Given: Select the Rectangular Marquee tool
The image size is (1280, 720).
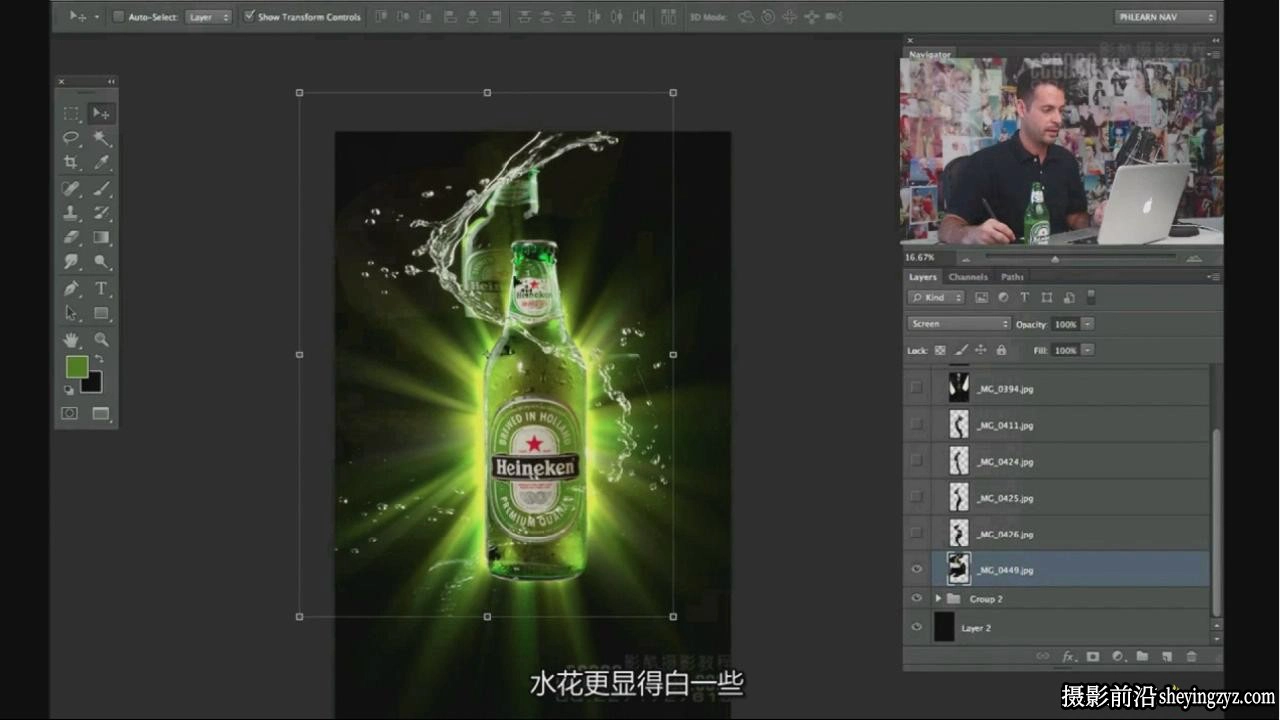Looking at the screenshot, I should 72,114.
